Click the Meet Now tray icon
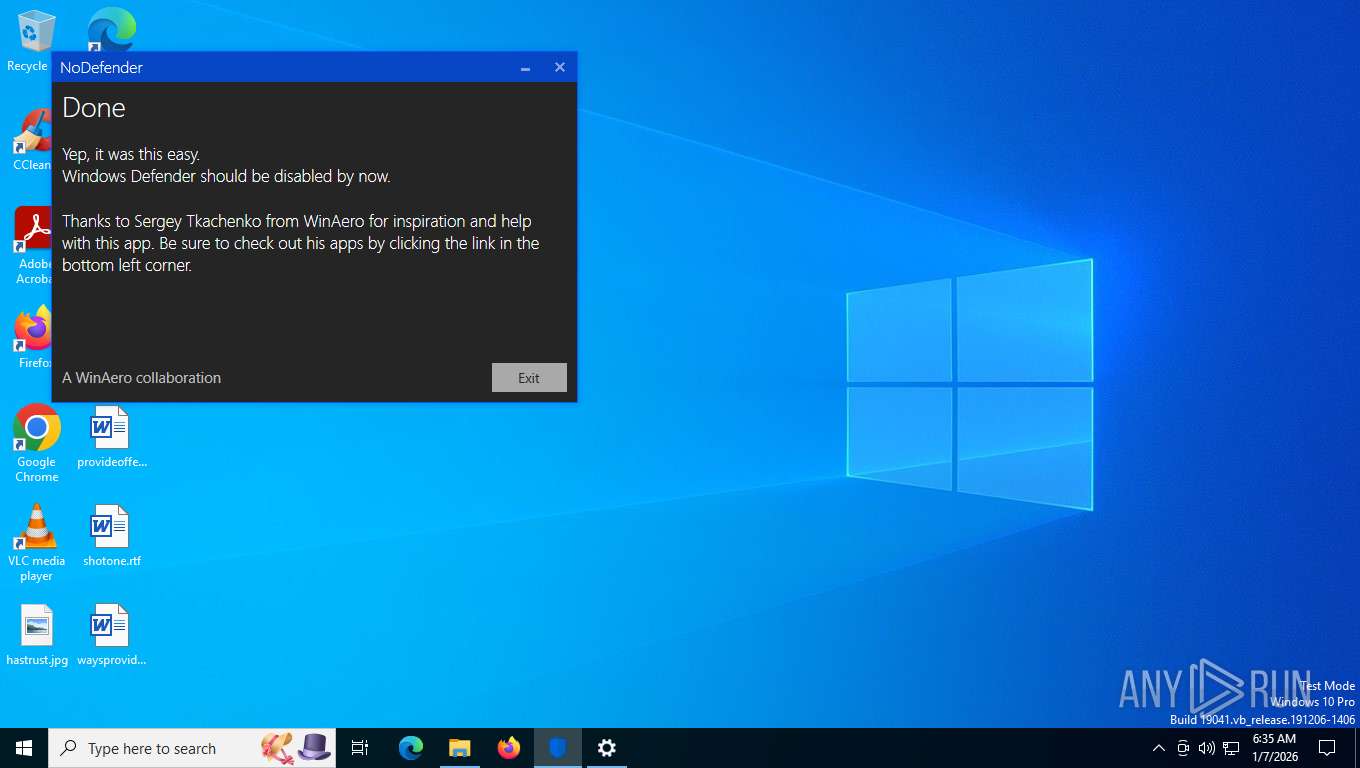 (1183, 748)
